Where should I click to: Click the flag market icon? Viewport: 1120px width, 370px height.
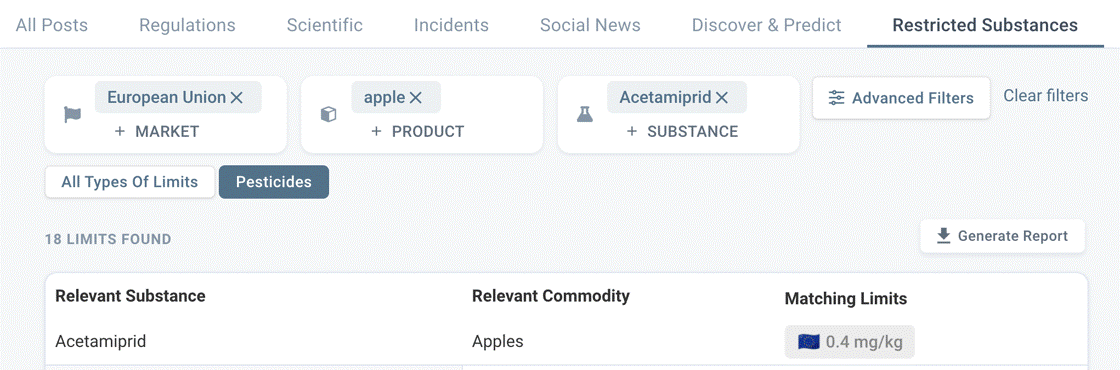pos(72,114)
